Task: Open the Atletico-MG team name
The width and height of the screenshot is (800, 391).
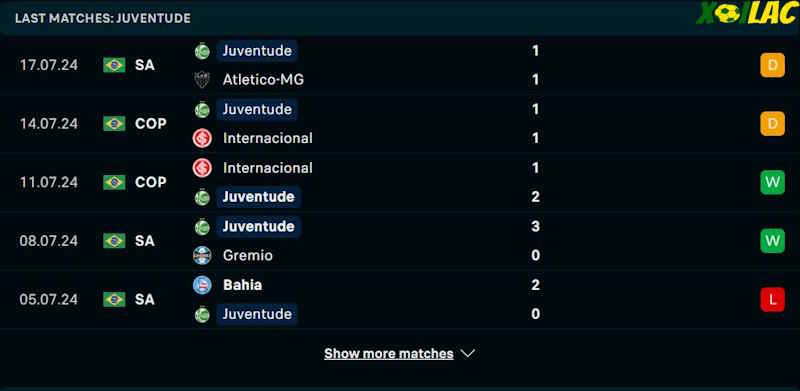Action: pyautogui.click(x=263, y=80)
